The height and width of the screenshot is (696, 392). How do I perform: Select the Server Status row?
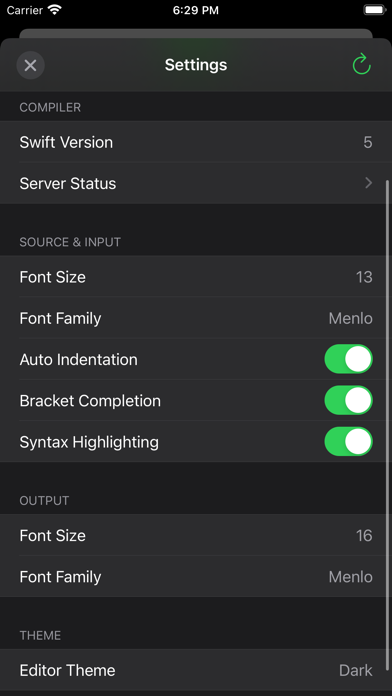[x=196, y=183]
